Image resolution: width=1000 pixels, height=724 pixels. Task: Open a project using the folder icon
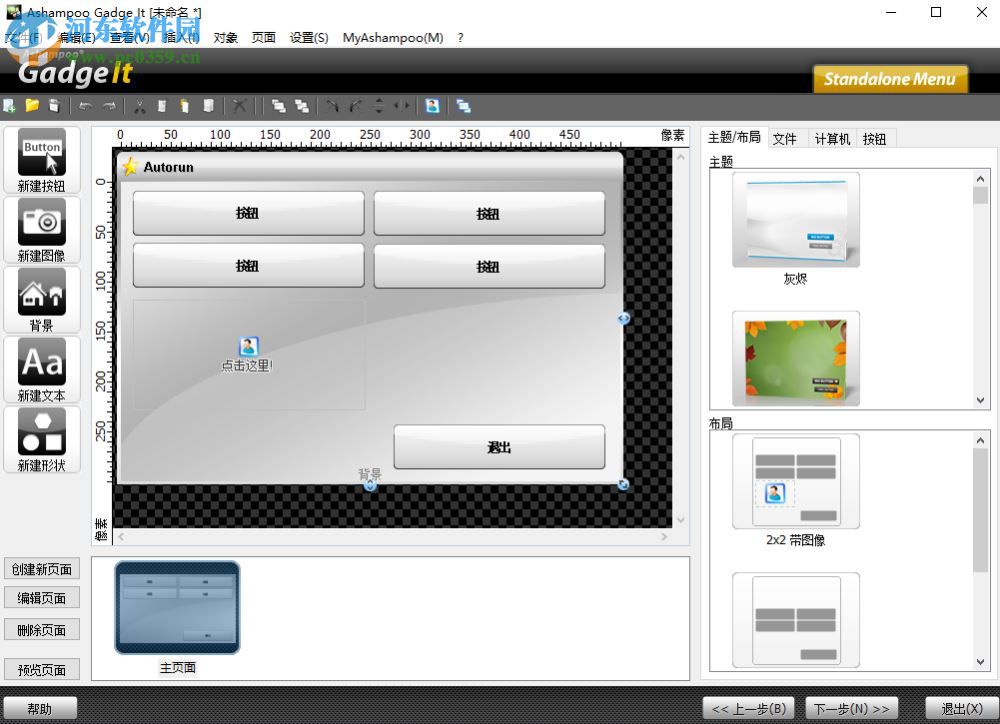click(x=31, y=105)
